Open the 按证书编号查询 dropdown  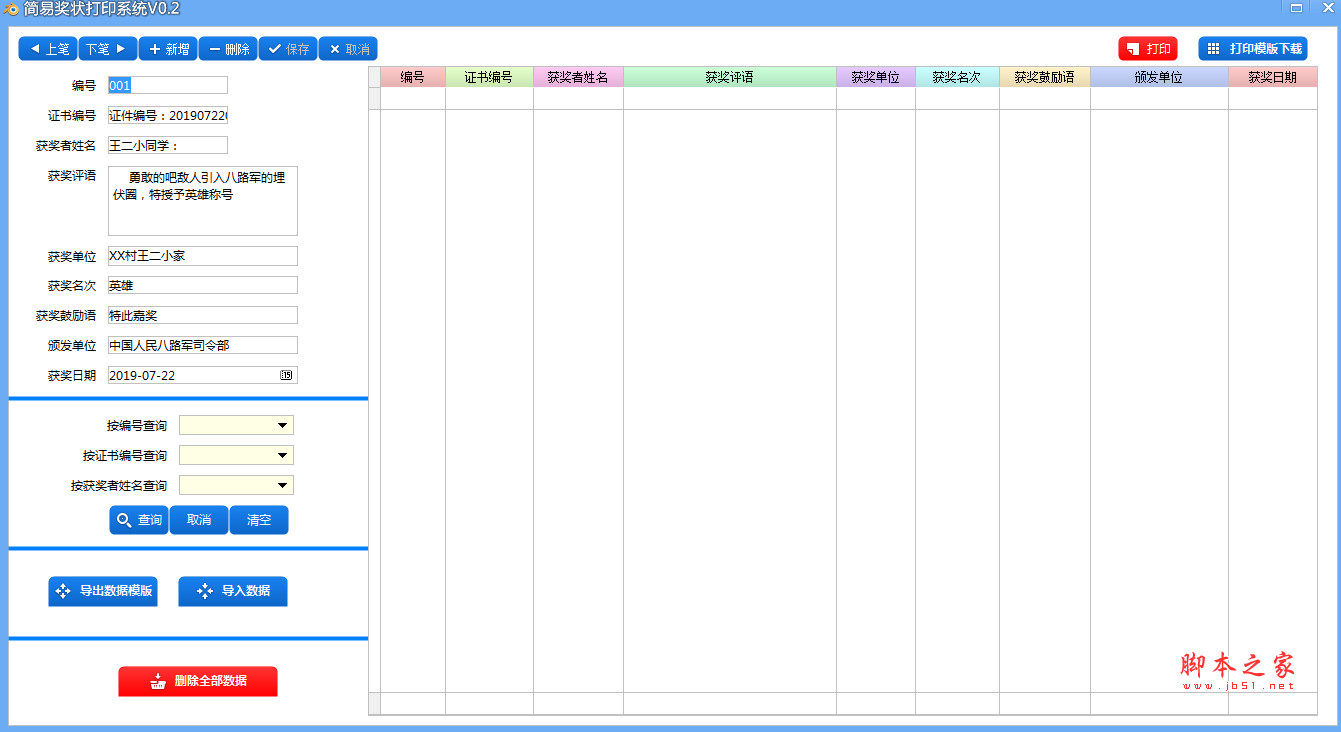[x=284, y=454]
